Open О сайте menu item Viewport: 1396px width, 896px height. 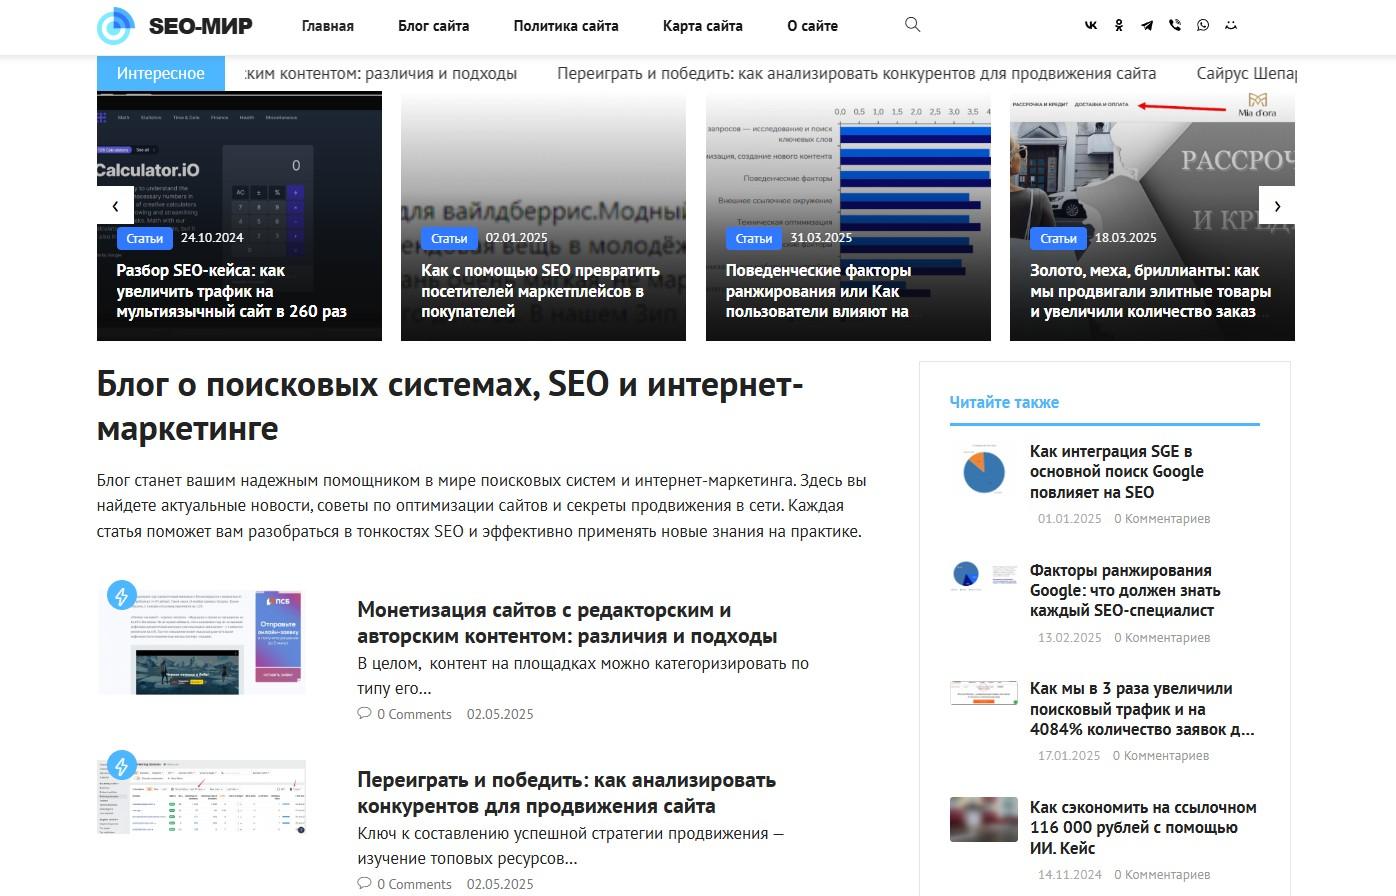click(x=812, y=26)
